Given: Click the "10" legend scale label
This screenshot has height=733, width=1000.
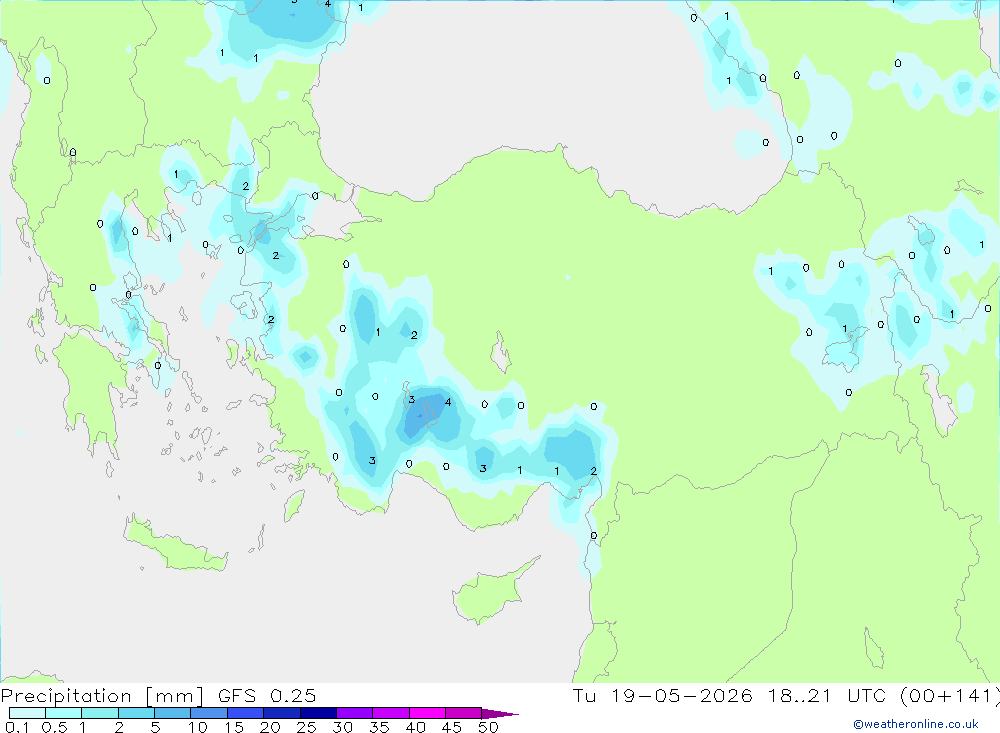Looking at the screenshot, I should tap(198, 727).
